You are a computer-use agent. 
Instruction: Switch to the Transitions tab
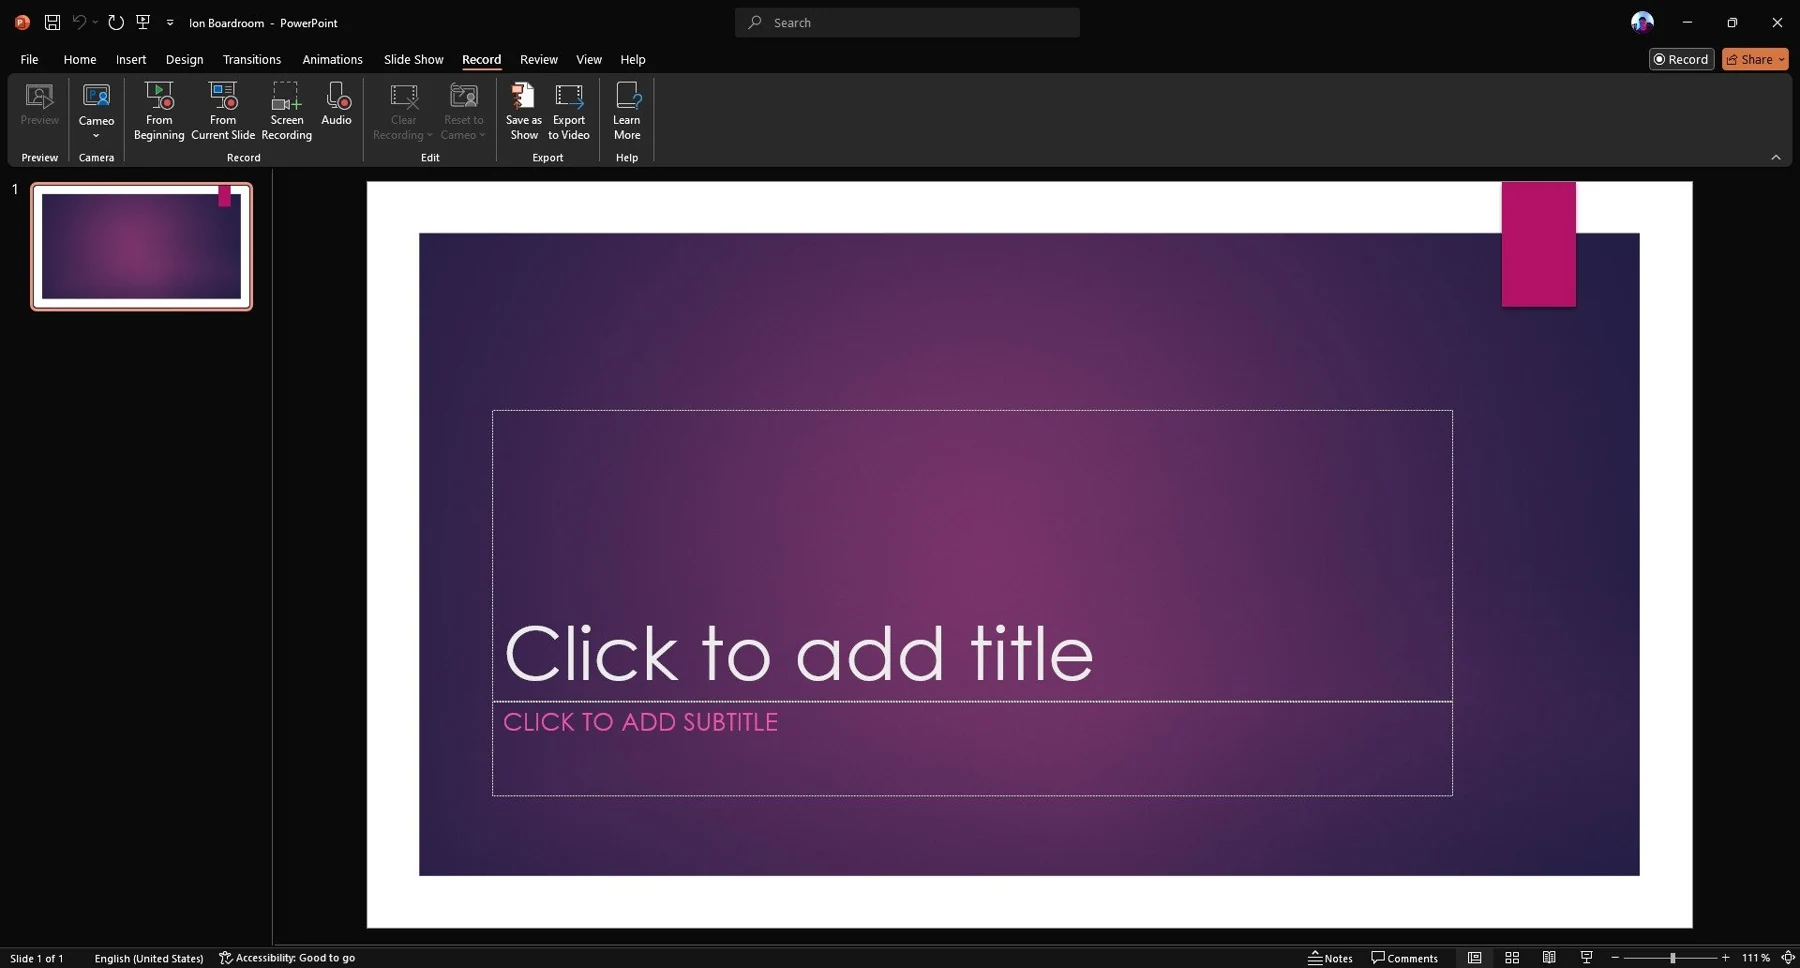click(252, 59)
